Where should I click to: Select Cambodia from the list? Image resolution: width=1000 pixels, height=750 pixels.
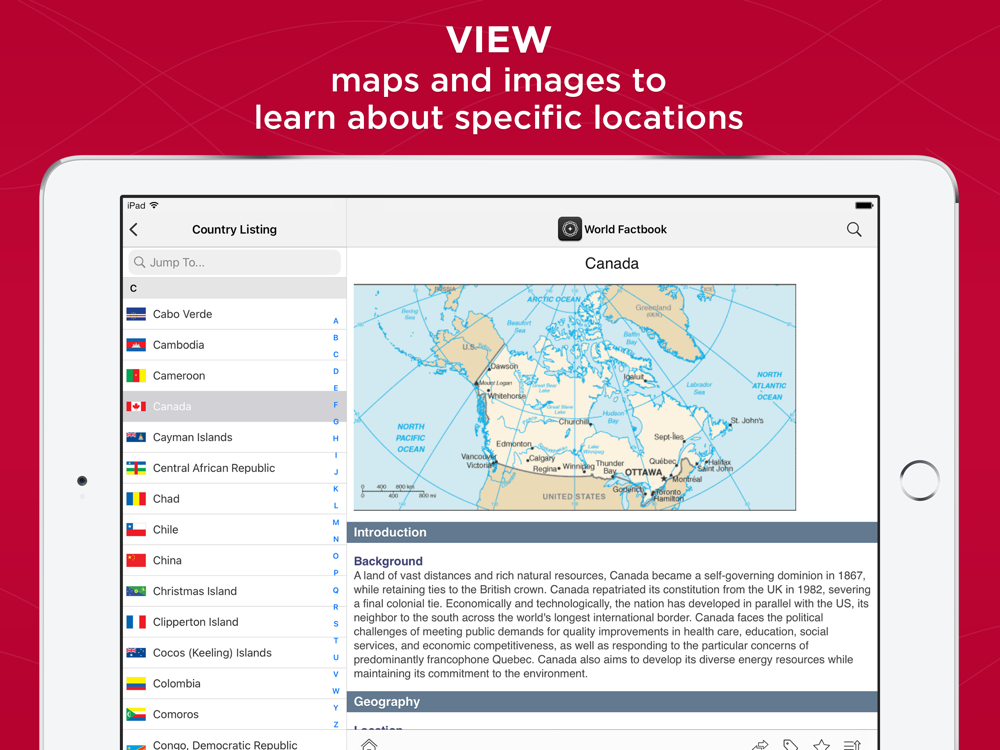click(235, 345)
